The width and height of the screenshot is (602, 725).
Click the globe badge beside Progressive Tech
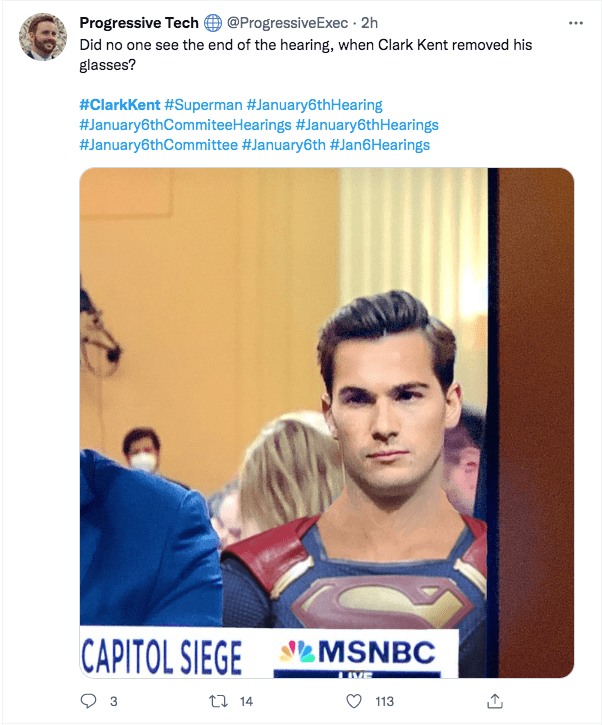(x=213, y=23)
